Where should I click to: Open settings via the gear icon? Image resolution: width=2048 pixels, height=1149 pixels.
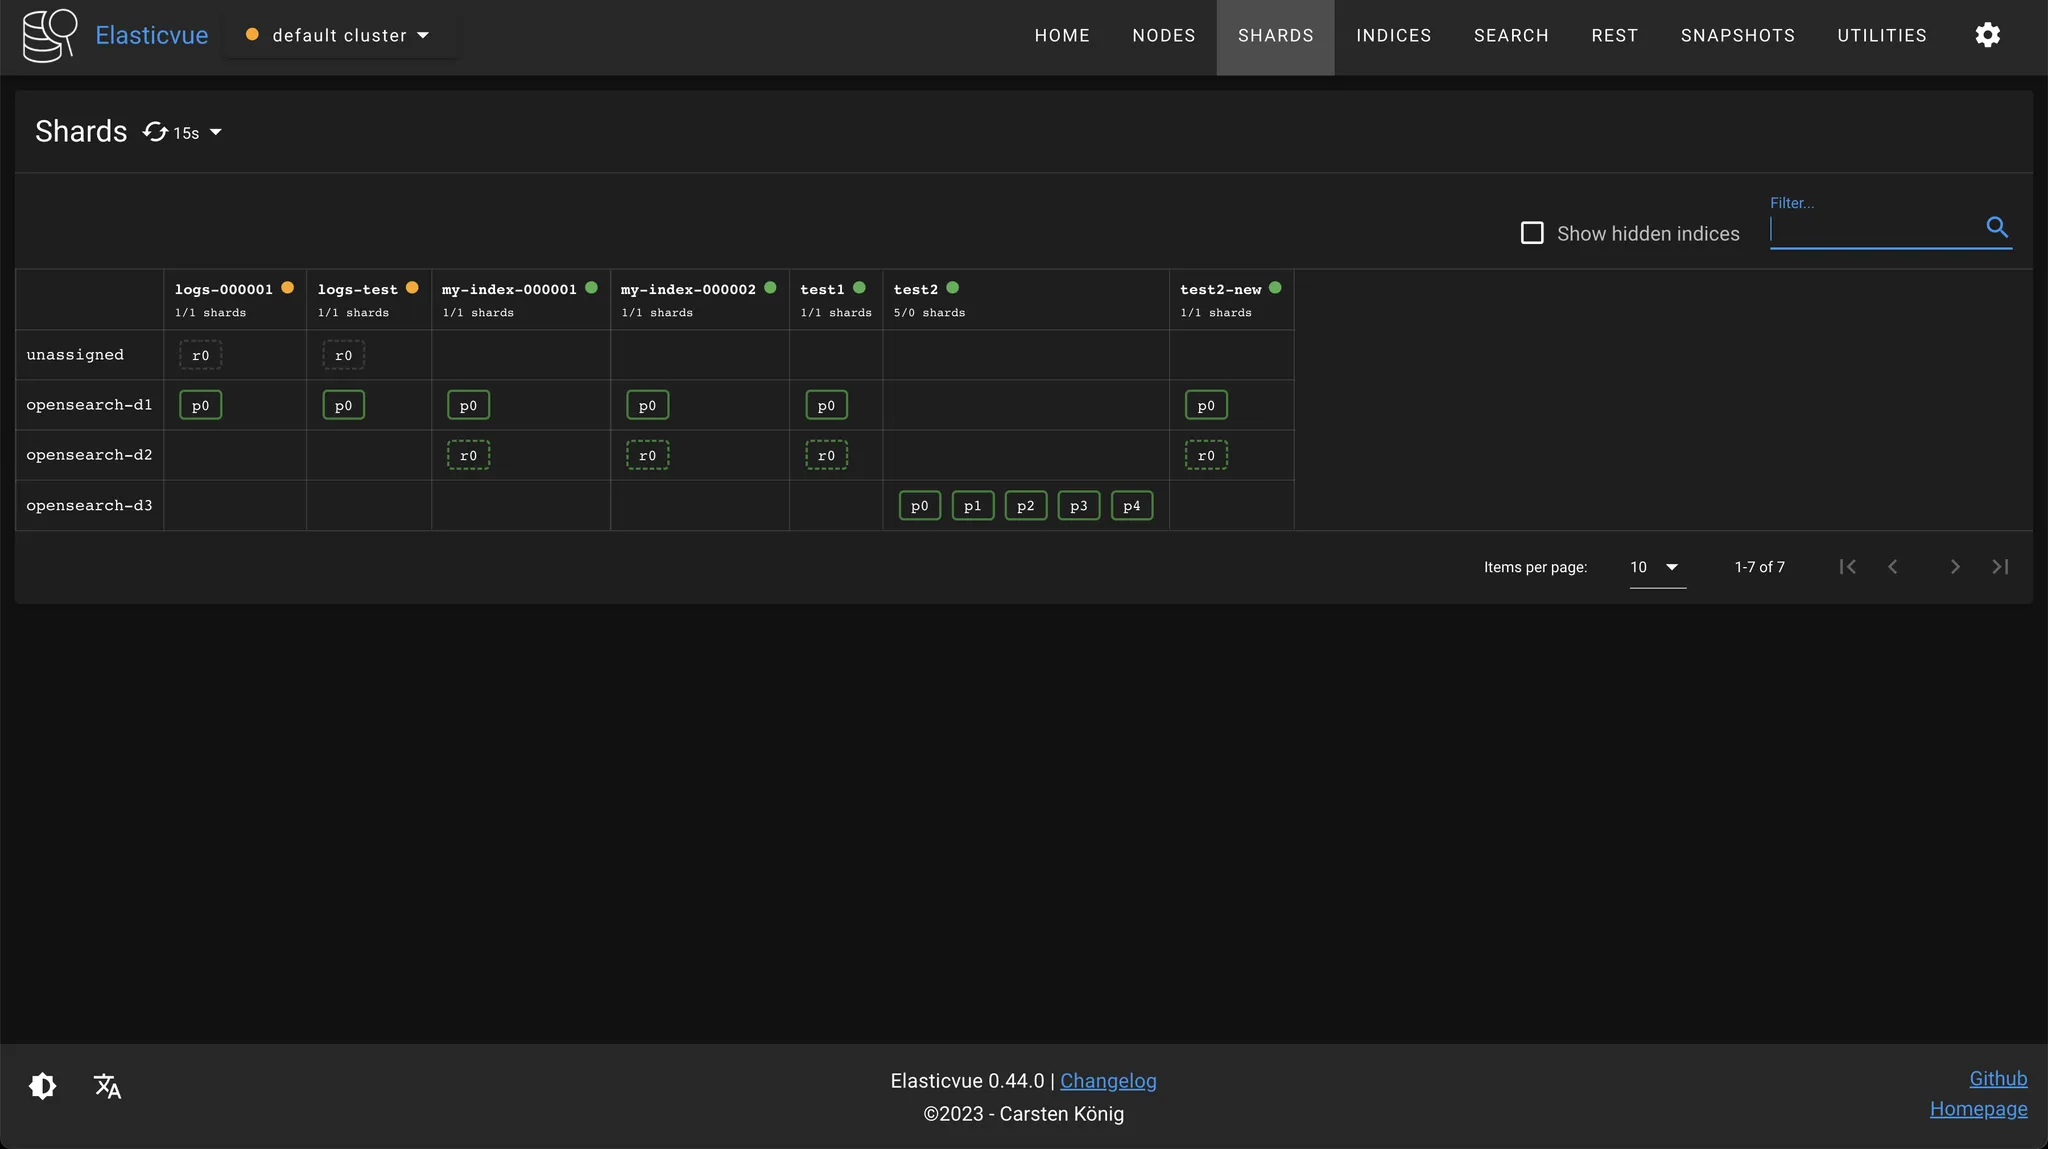(x=1987, y=35)
